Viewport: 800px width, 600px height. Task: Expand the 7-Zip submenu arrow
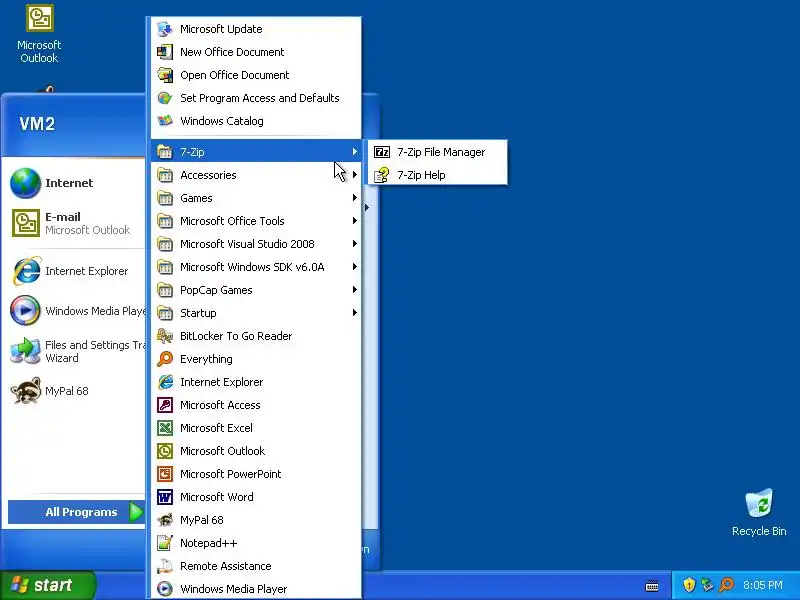(x=355, y=152)
